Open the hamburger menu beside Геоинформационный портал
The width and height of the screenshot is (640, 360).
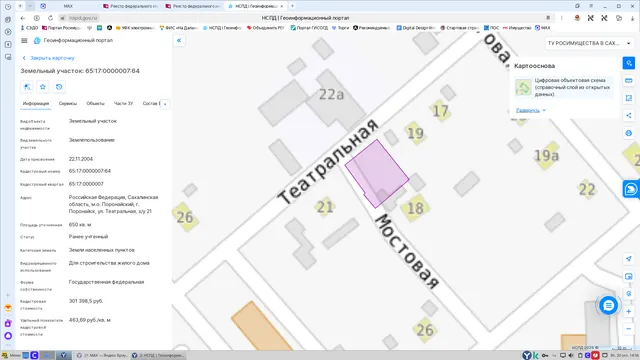24,40
